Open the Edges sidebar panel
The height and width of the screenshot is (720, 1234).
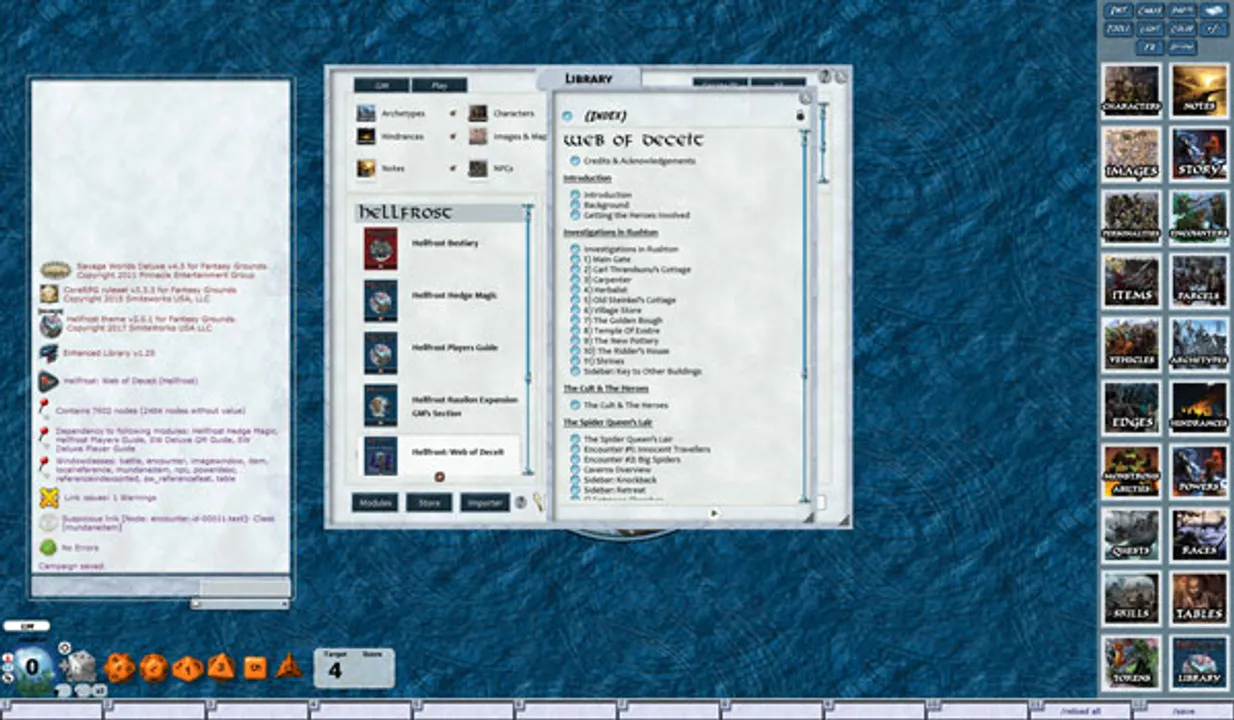coord(1132,408)
